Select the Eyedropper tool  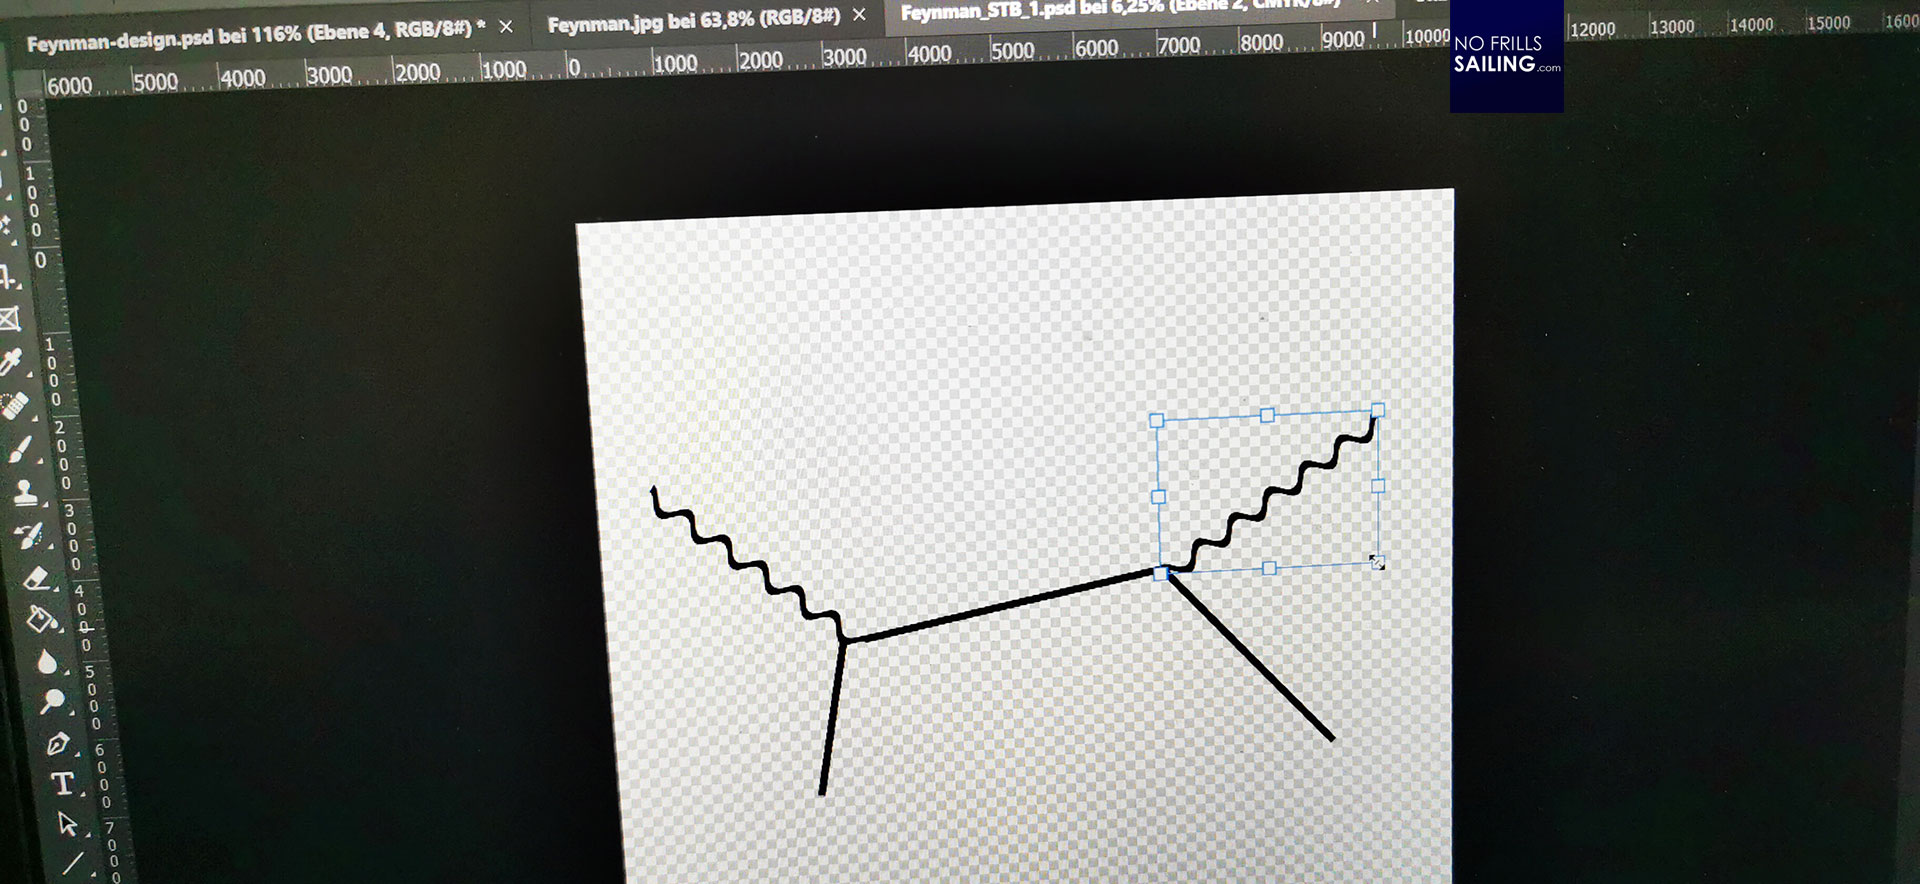[x=12, y=361]
